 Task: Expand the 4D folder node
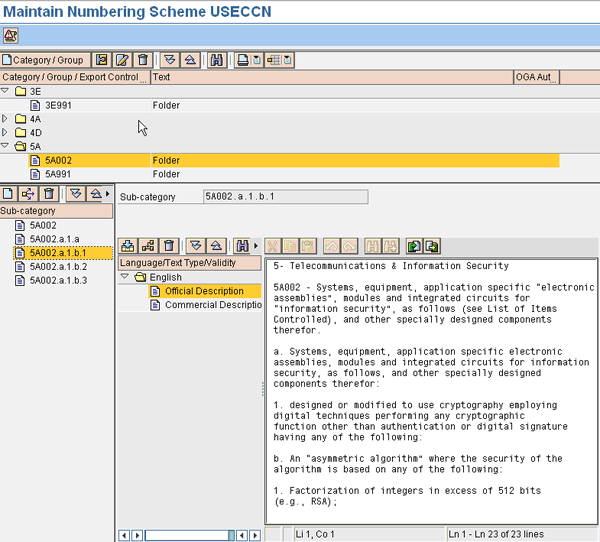pos(6,132)
